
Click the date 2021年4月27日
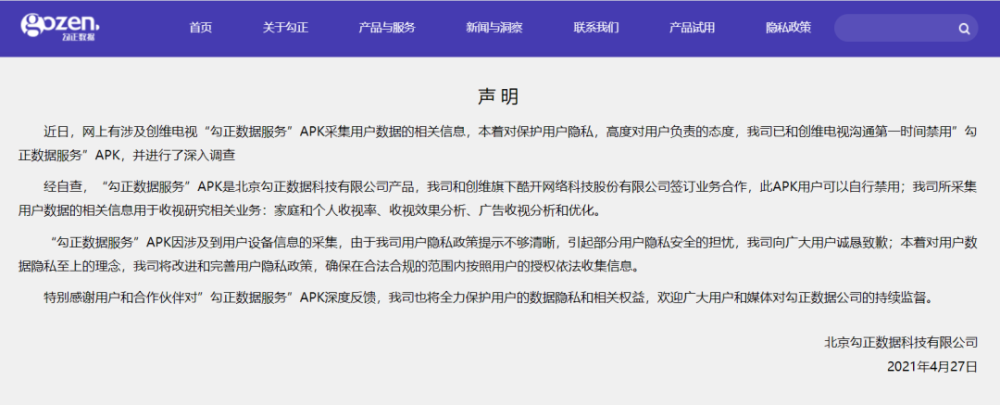click(932, 367)
